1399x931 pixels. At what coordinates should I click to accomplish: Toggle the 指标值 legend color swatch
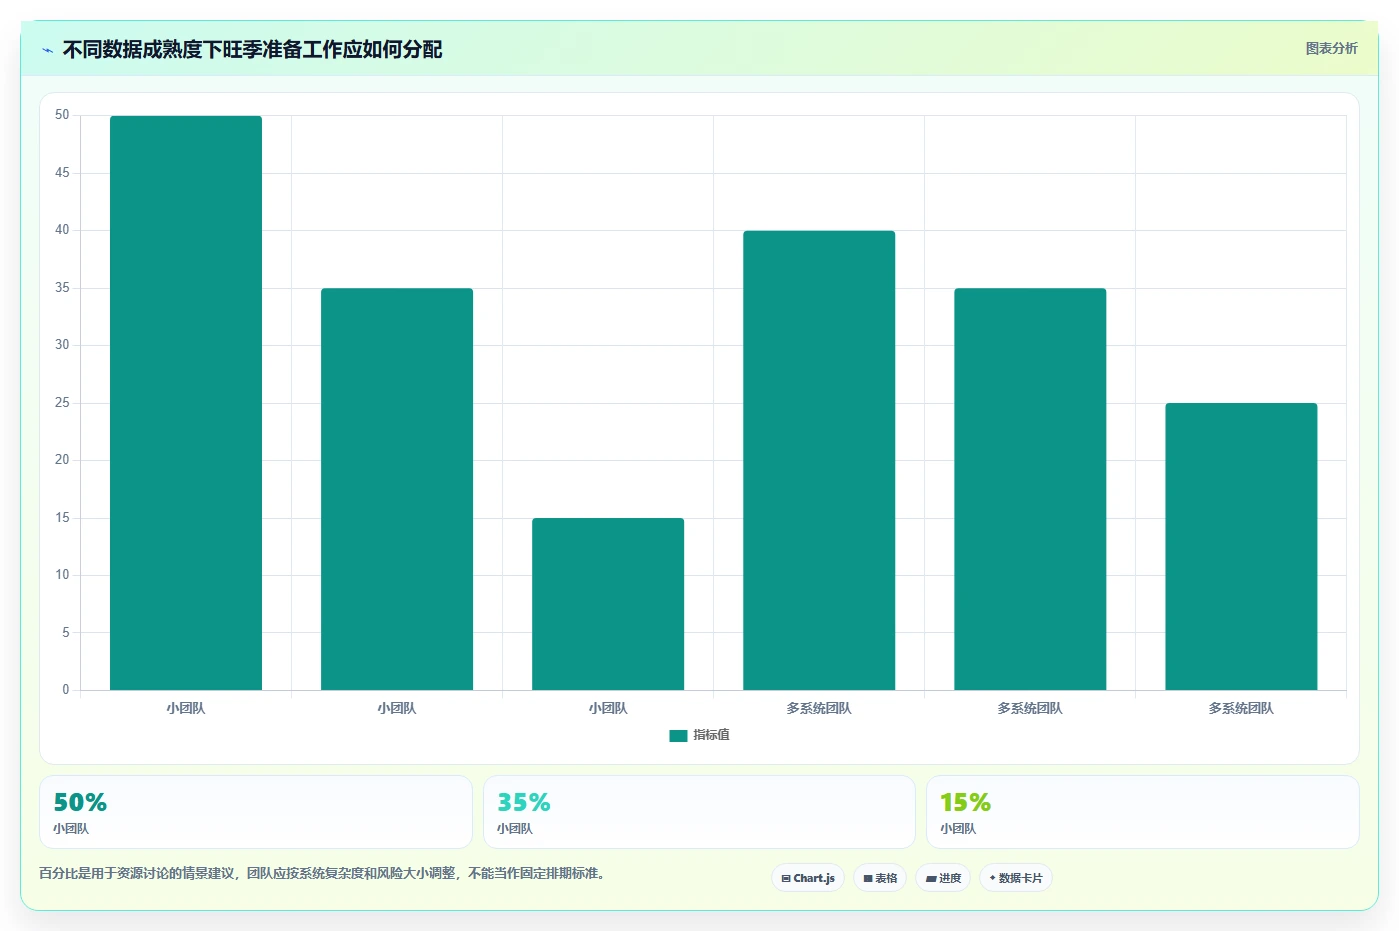(678, 735)
